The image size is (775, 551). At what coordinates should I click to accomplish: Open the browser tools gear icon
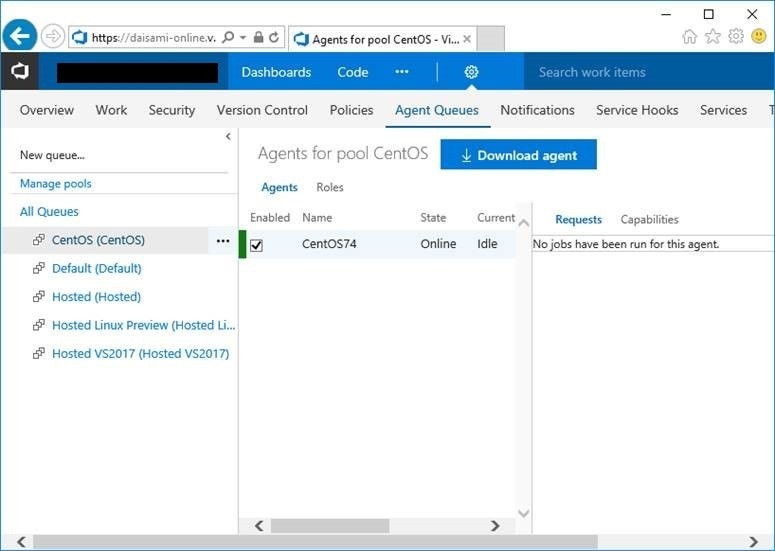click(736, 36)
